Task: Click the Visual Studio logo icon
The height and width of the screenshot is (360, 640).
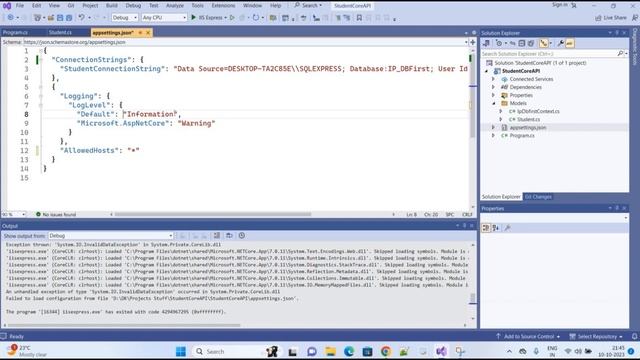Action: 7,6
